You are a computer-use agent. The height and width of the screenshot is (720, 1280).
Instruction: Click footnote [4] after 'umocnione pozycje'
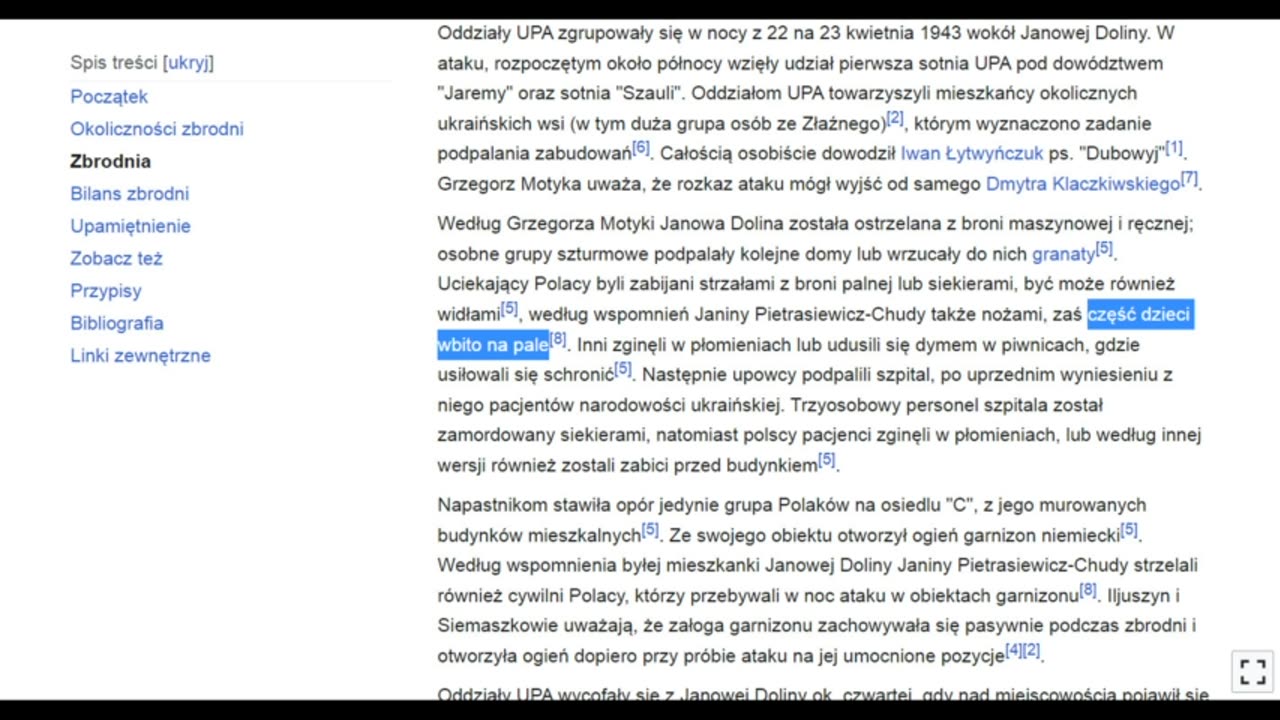point(1013,650)
